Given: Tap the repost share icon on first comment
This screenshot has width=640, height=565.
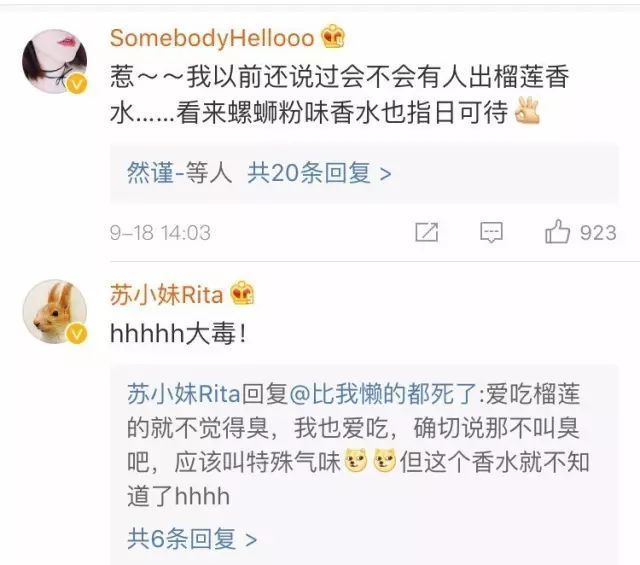Looking at the screenshot, I should point(427,232).
